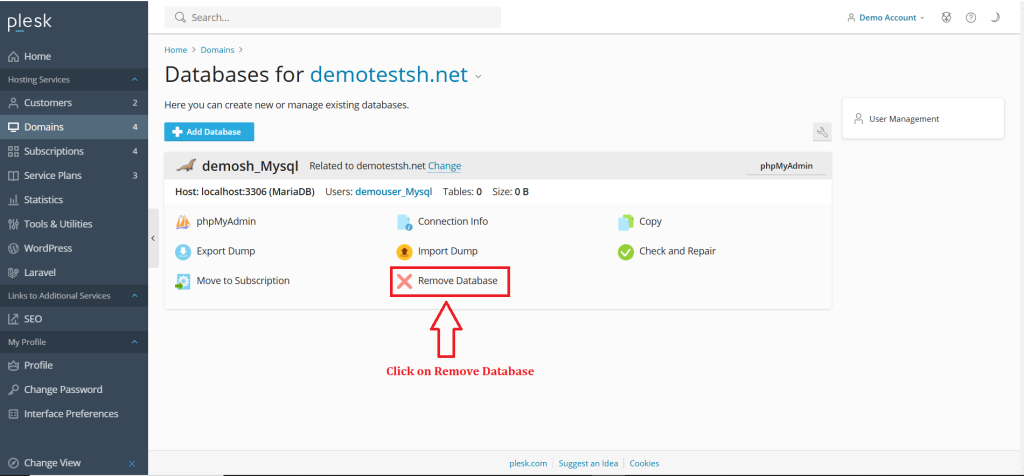Click the Plesk logo
The image size is (1024, 476).
click(x=29, y=22)
